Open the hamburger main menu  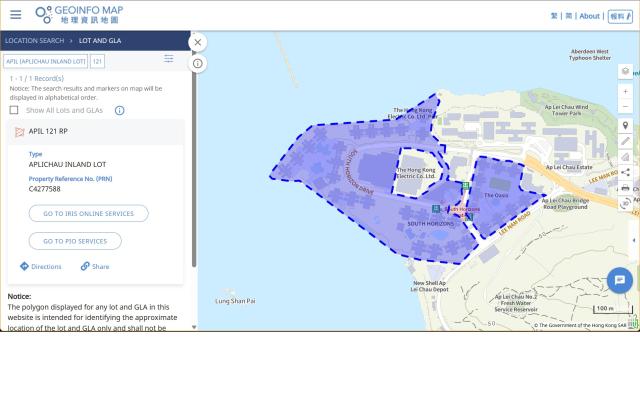(15, 15)
